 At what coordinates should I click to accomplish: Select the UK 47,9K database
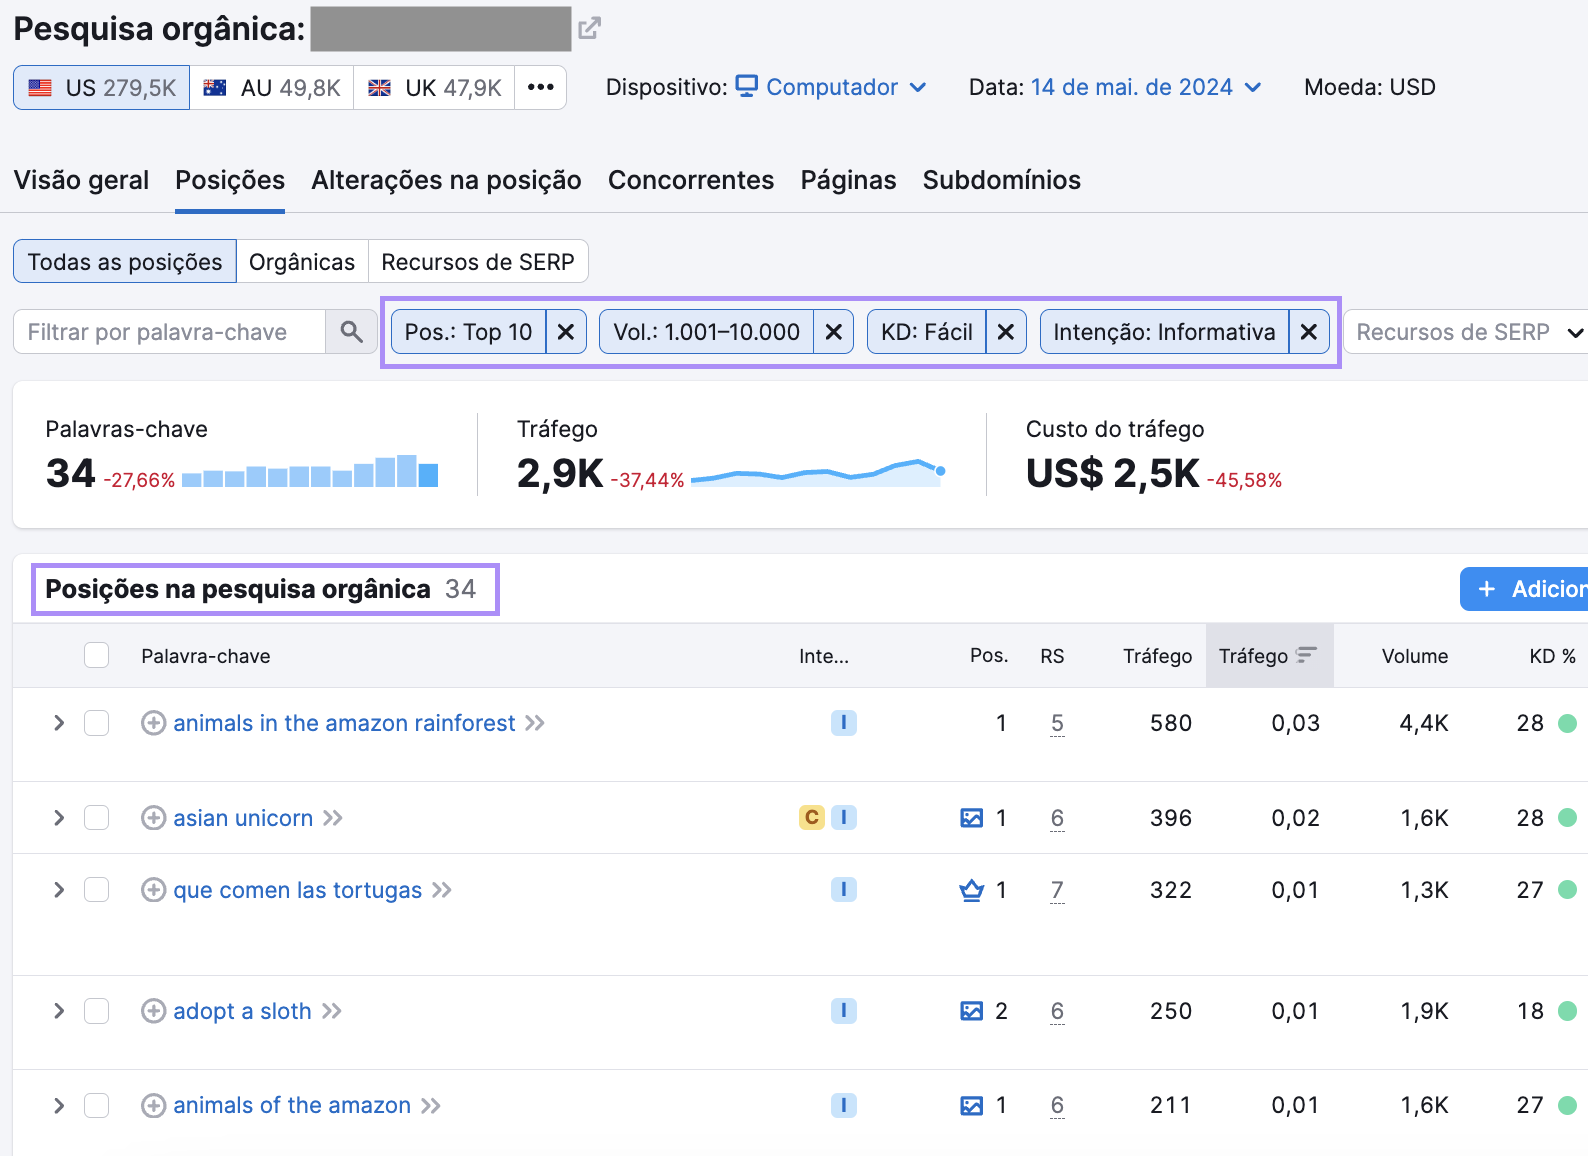434,87
